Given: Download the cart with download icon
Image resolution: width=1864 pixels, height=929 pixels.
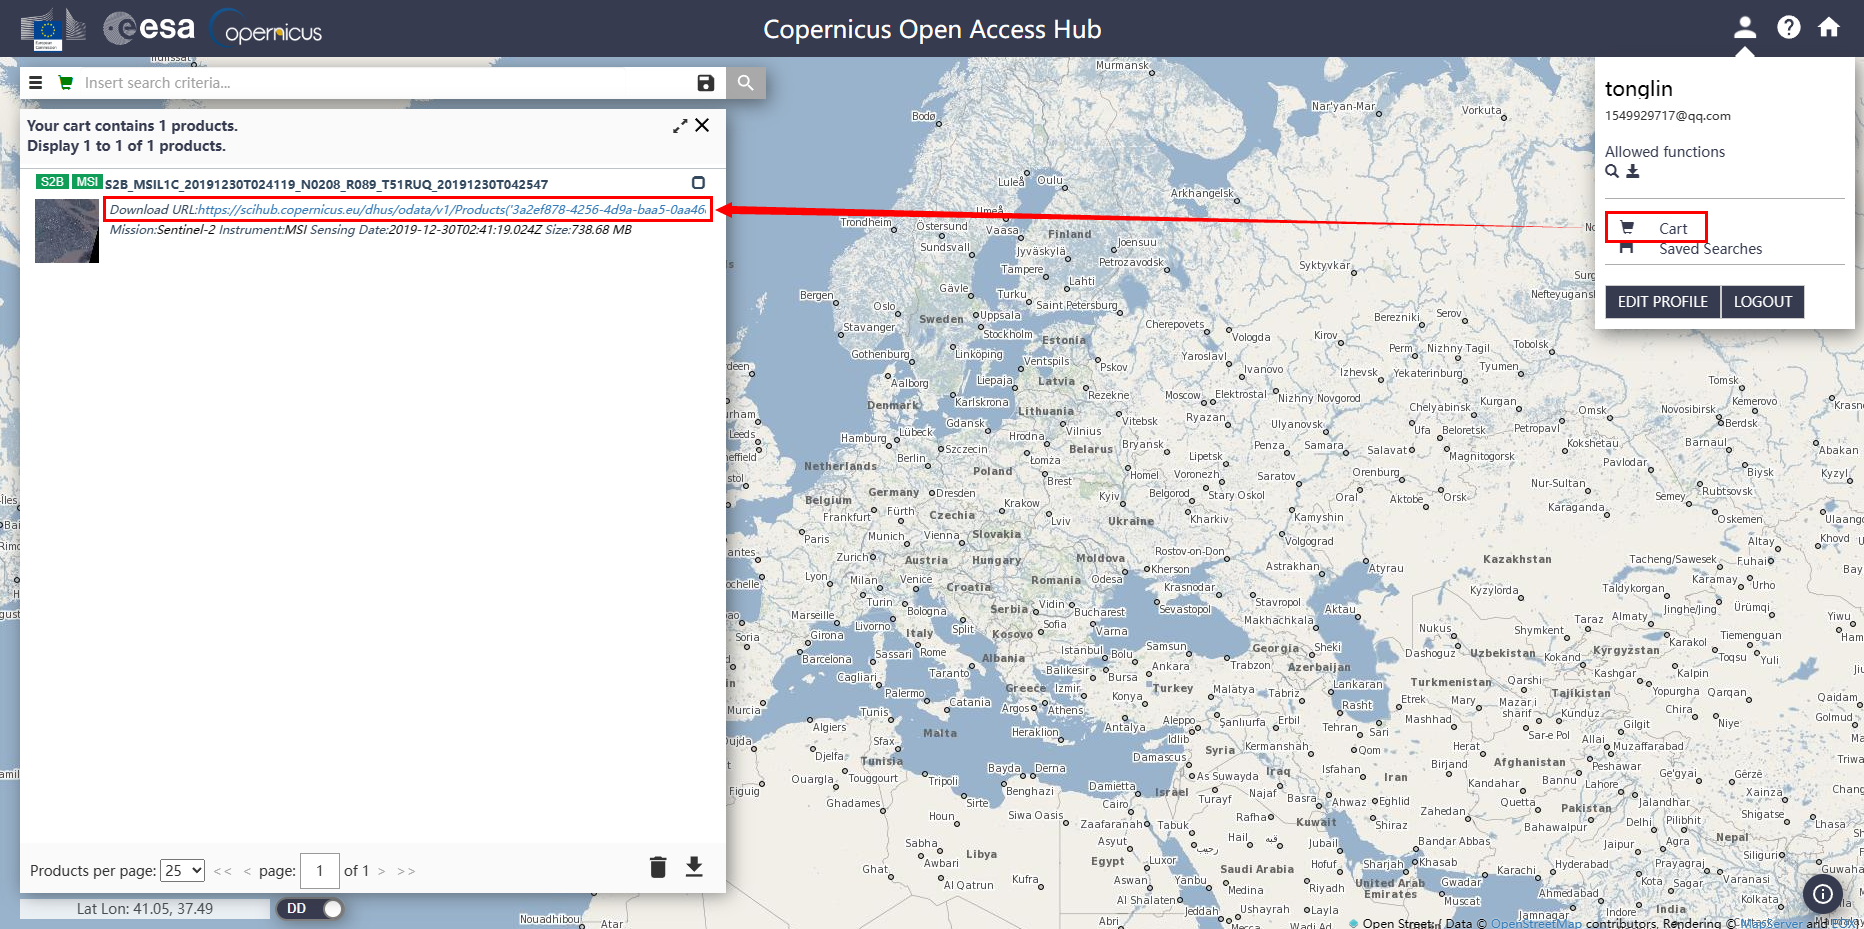Looking at the screenshot, I should click(x=694, y=867).
